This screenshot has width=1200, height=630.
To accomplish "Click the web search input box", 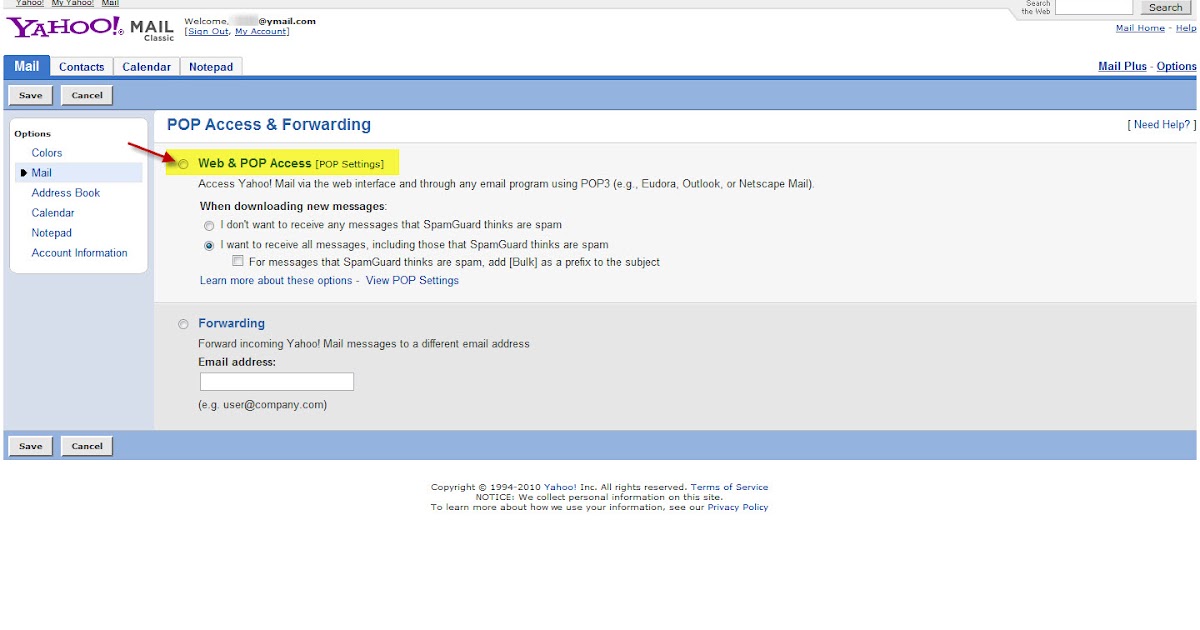I will (1094, 7).
